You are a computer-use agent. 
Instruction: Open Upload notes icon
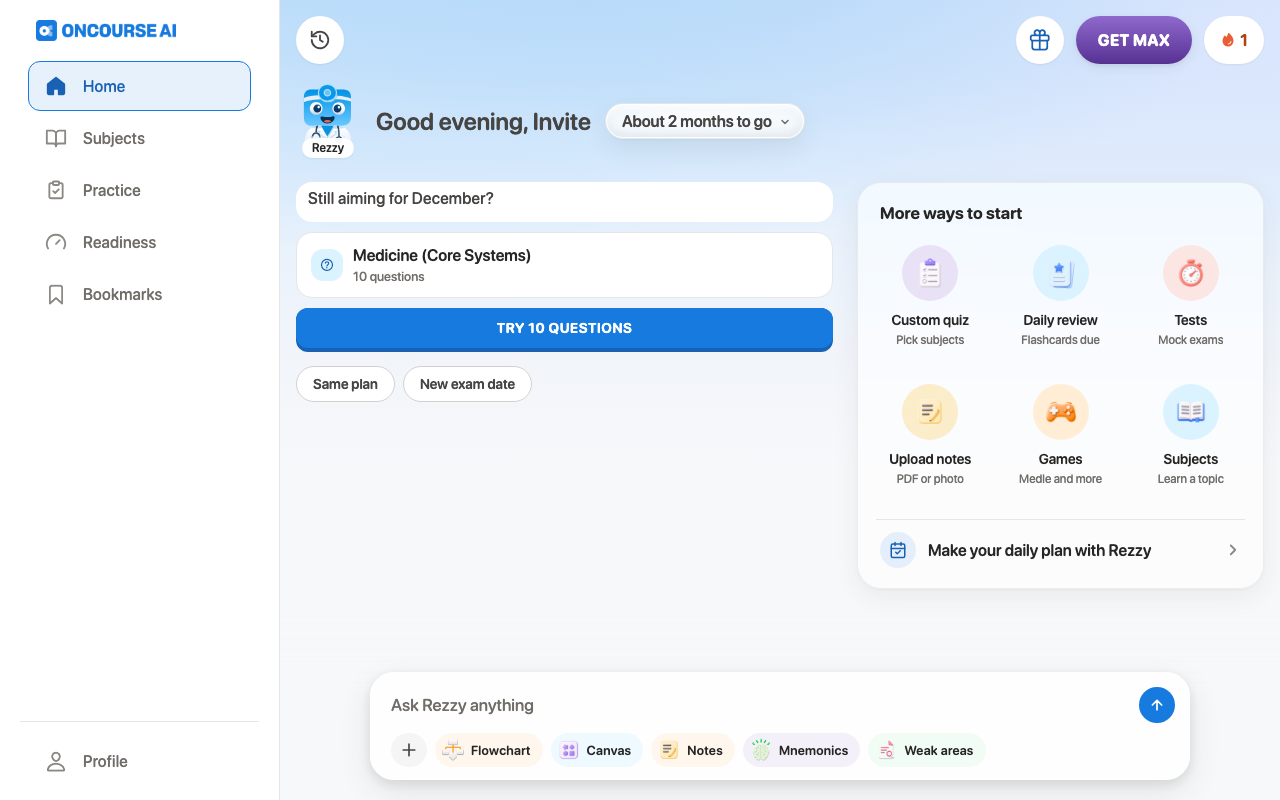tap(930, 412)
